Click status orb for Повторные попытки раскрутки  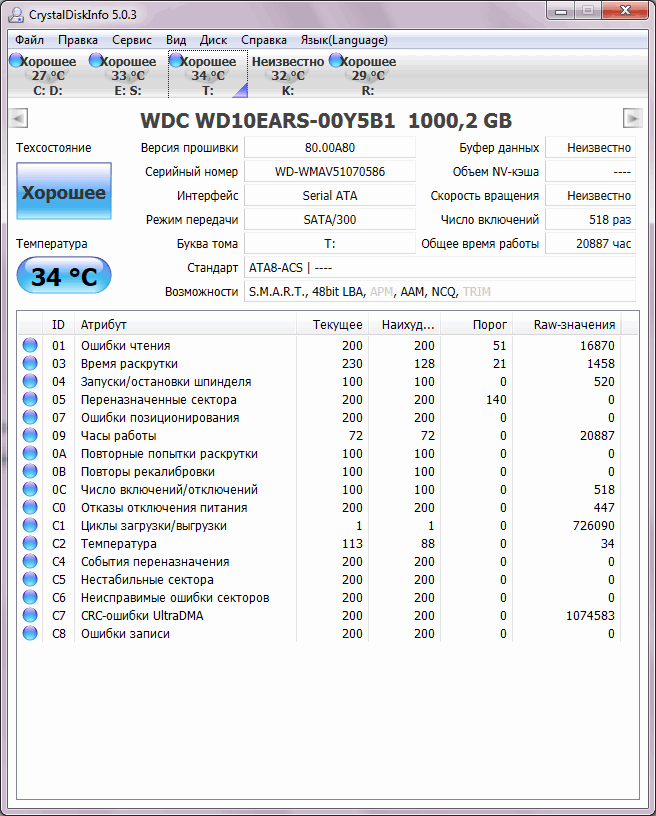click(x=30, y=453)
